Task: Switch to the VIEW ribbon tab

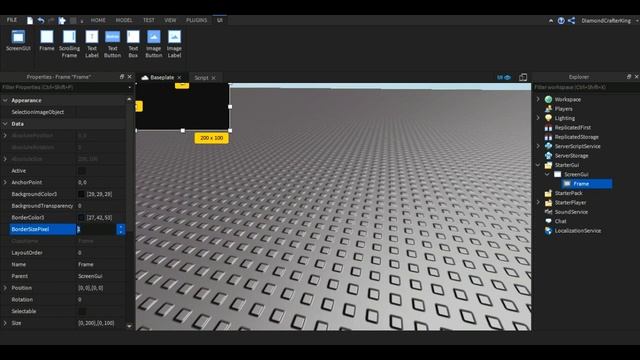Action: (170, 20)
